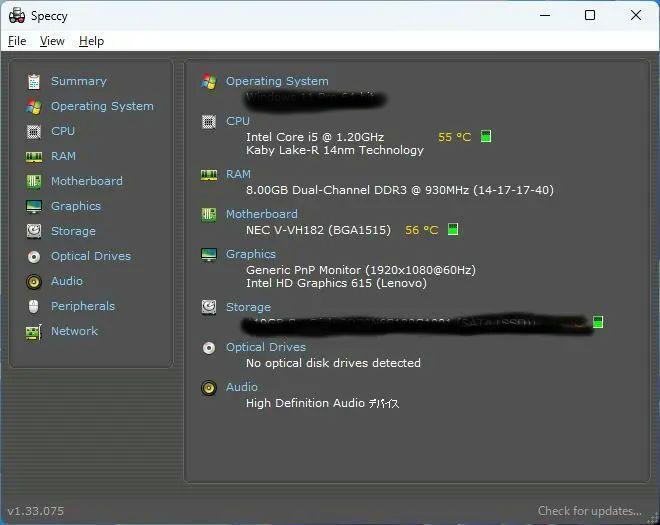Image resolution: width=660 pixels, height=525 pixels.
Task: Click the CPU chip icon in summary panel
Action: (x=209, y=122)
